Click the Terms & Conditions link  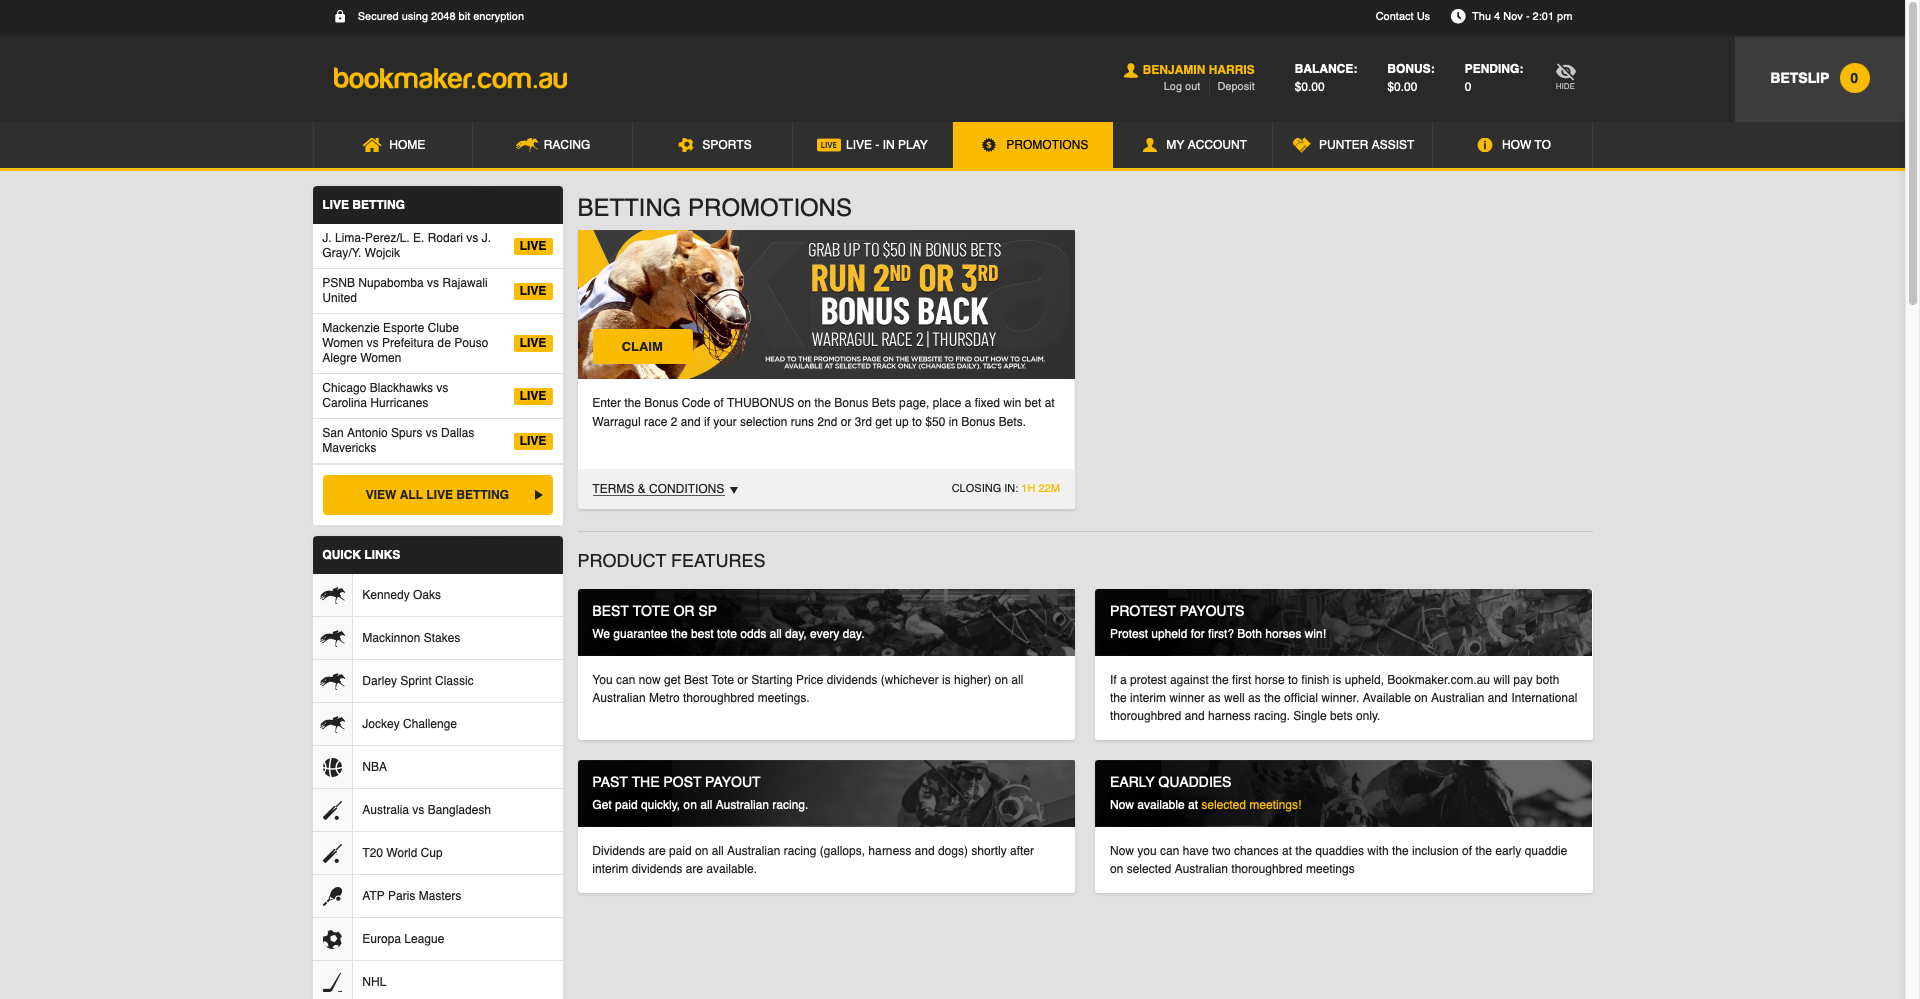pyautogui.click(x=658, y=489)
